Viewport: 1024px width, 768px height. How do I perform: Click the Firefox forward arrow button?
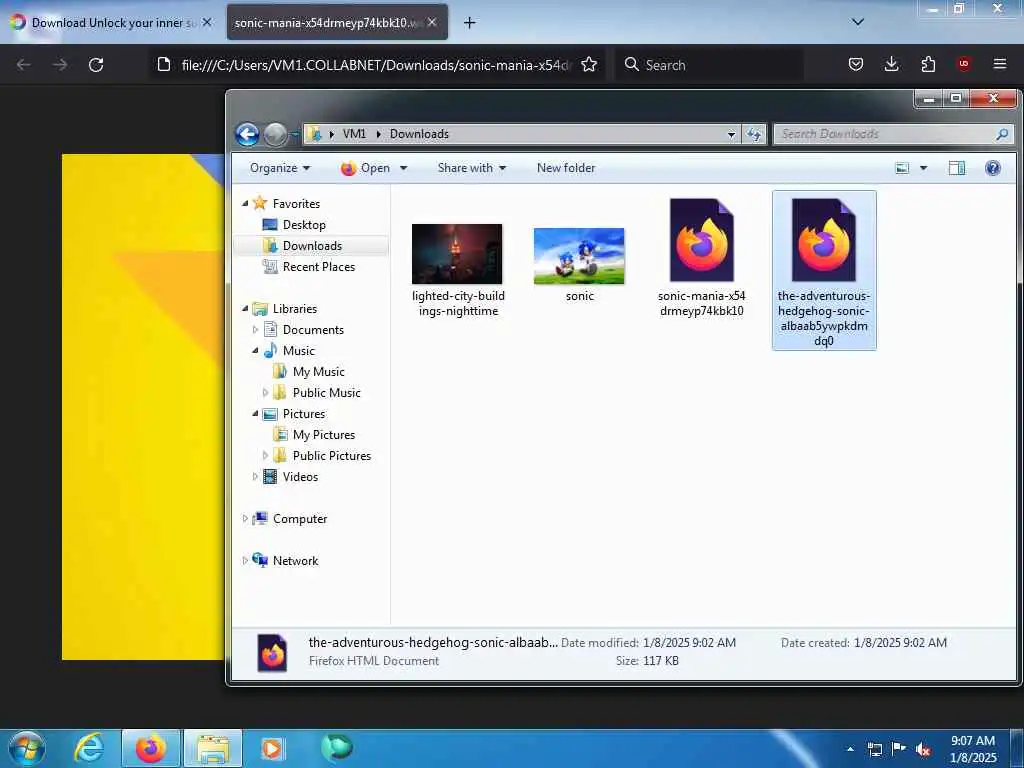tap(60, 65)
